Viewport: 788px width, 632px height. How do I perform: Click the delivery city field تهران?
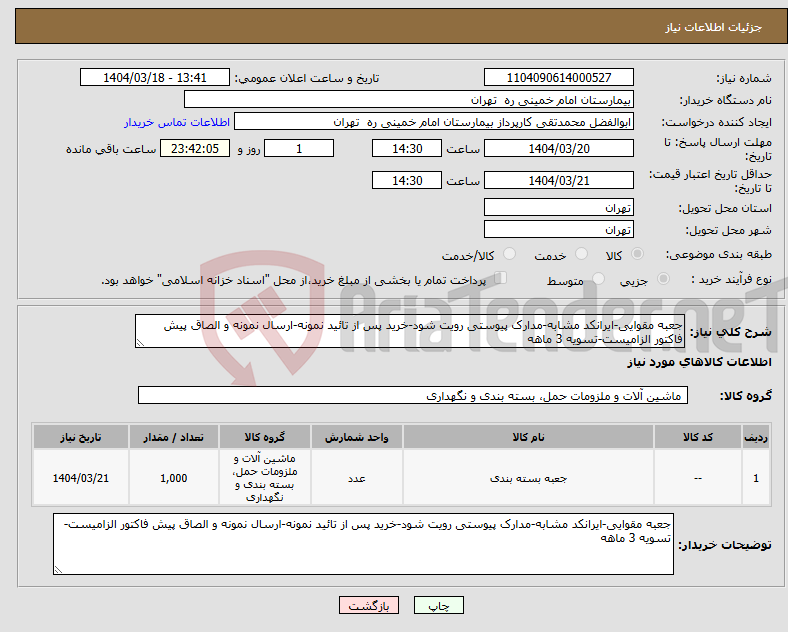tap(558, 230)
